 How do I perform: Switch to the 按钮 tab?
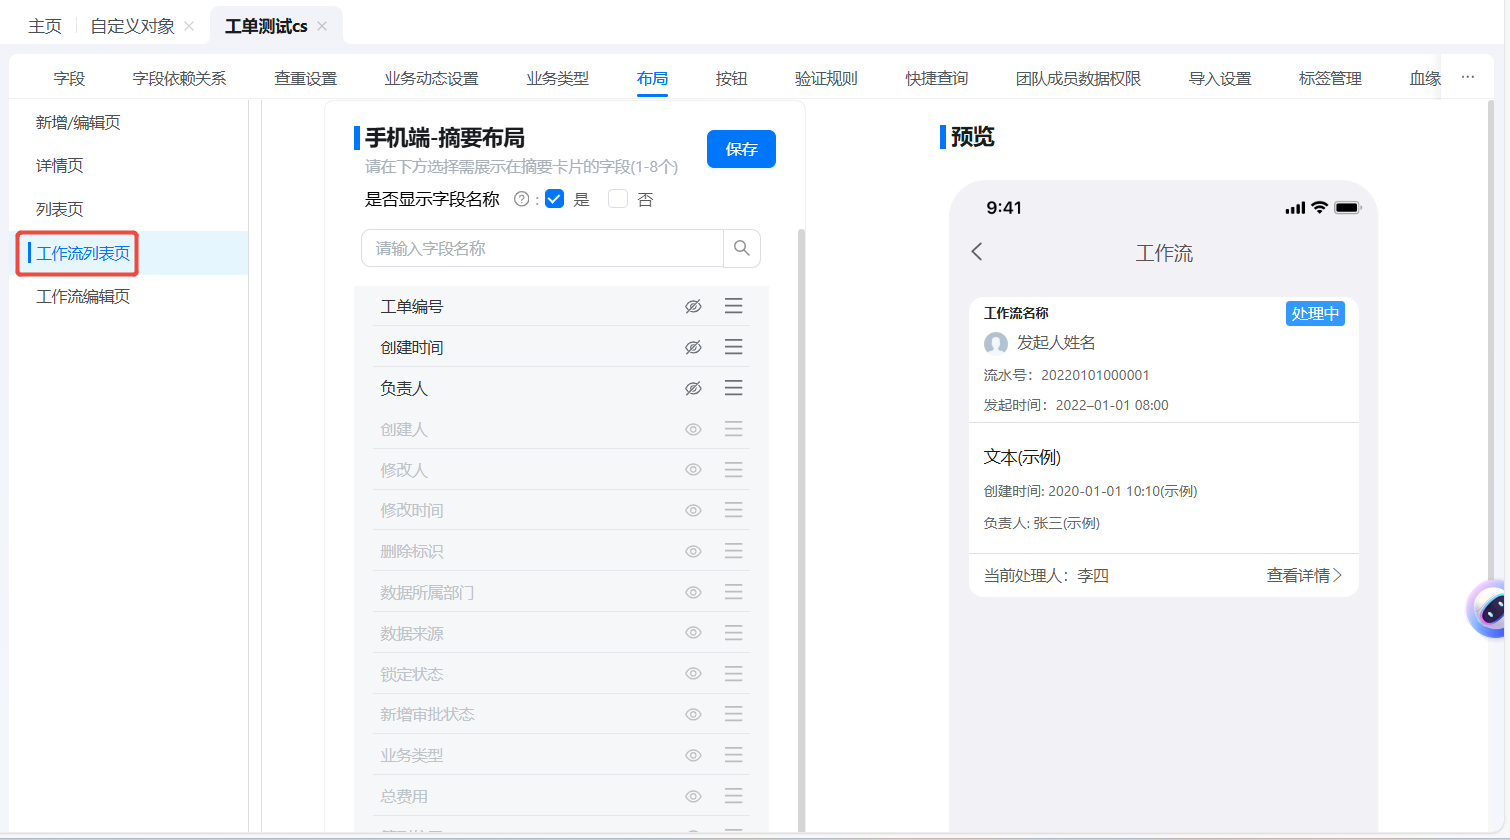point(731,78)
